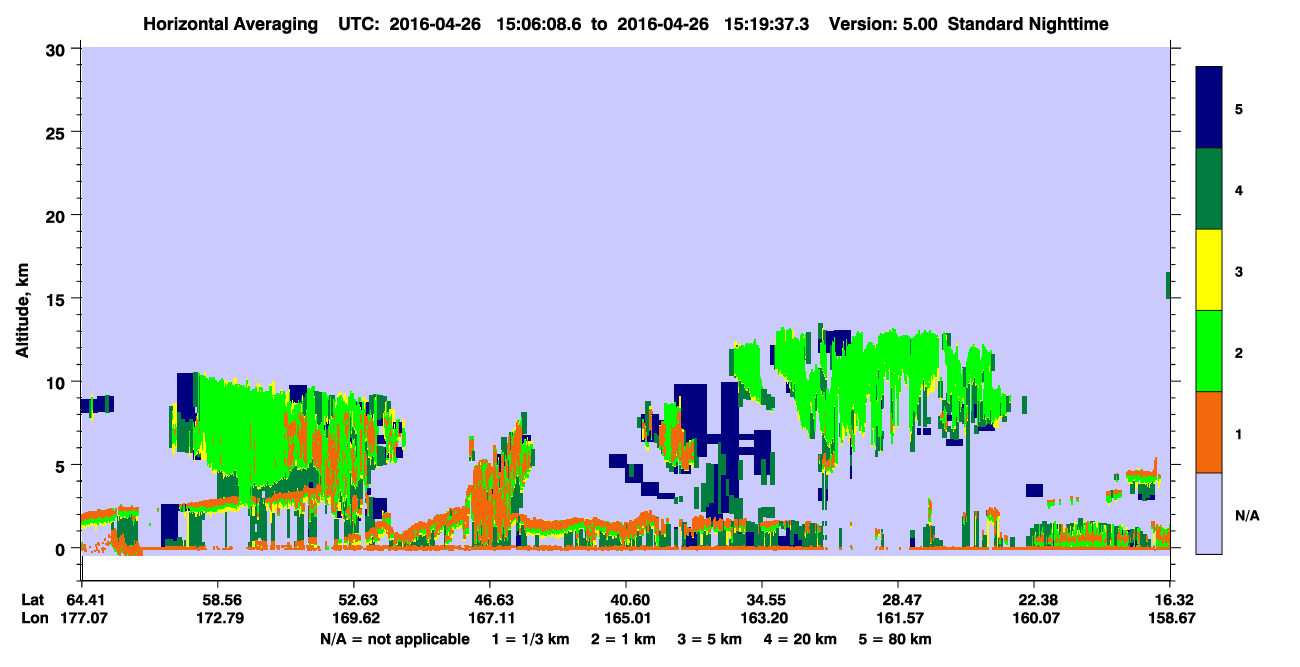Click the '4 = 20 km' legend note

click(x=800, y=639)
